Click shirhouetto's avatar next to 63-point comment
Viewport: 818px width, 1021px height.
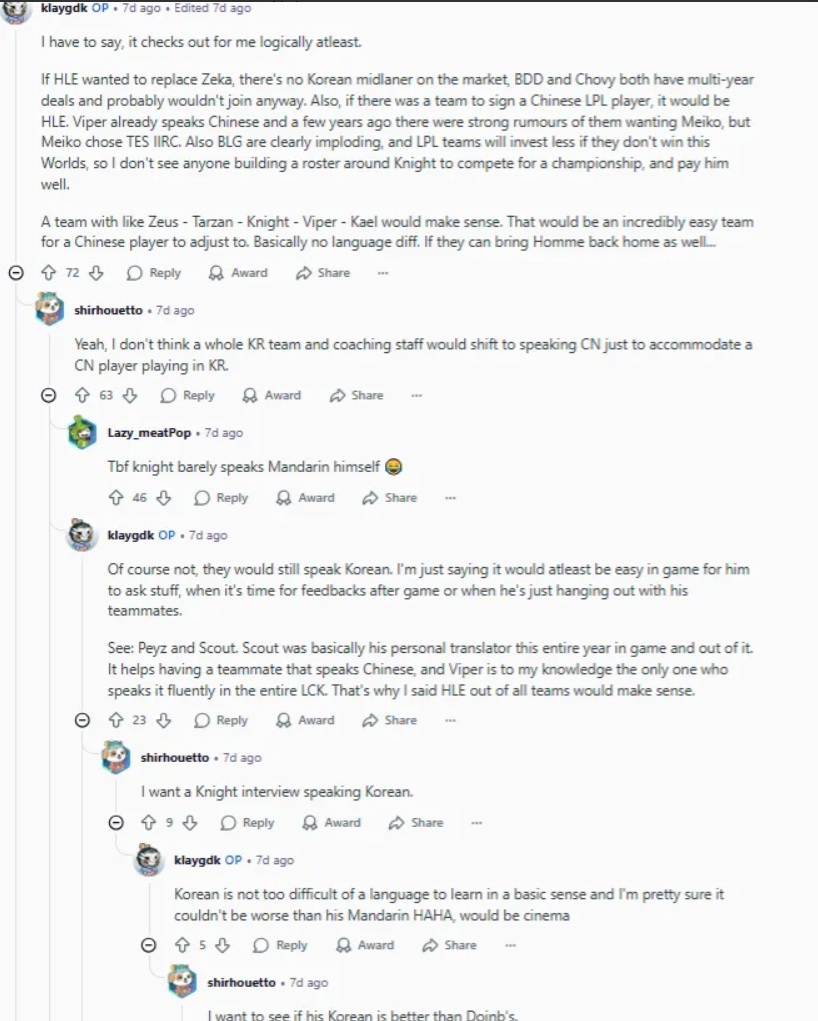50,310
